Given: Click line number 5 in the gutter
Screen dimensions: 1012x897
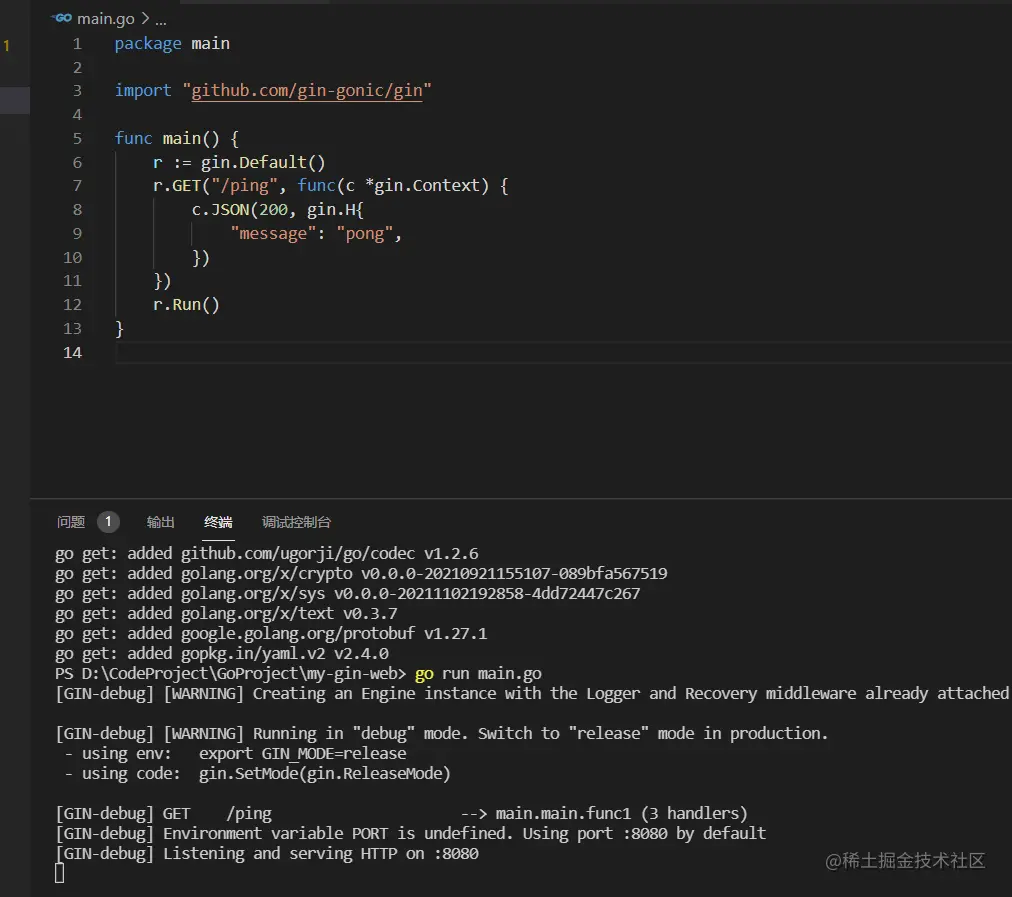Looking at the screenshot, I should coord(77,139).
